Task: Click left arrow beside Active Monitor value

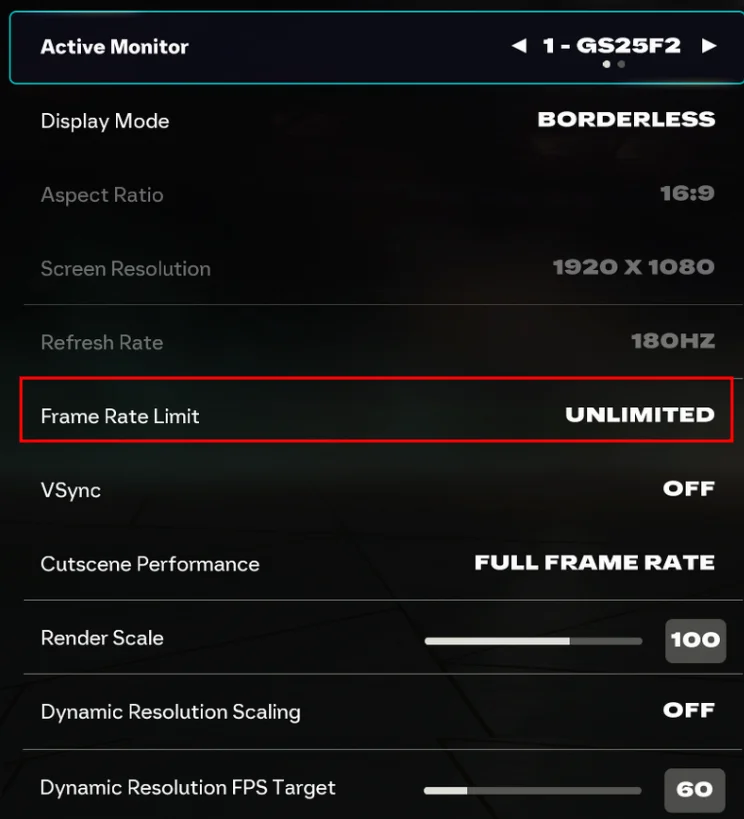Action: pyautogui.click(x=518, y=46)
